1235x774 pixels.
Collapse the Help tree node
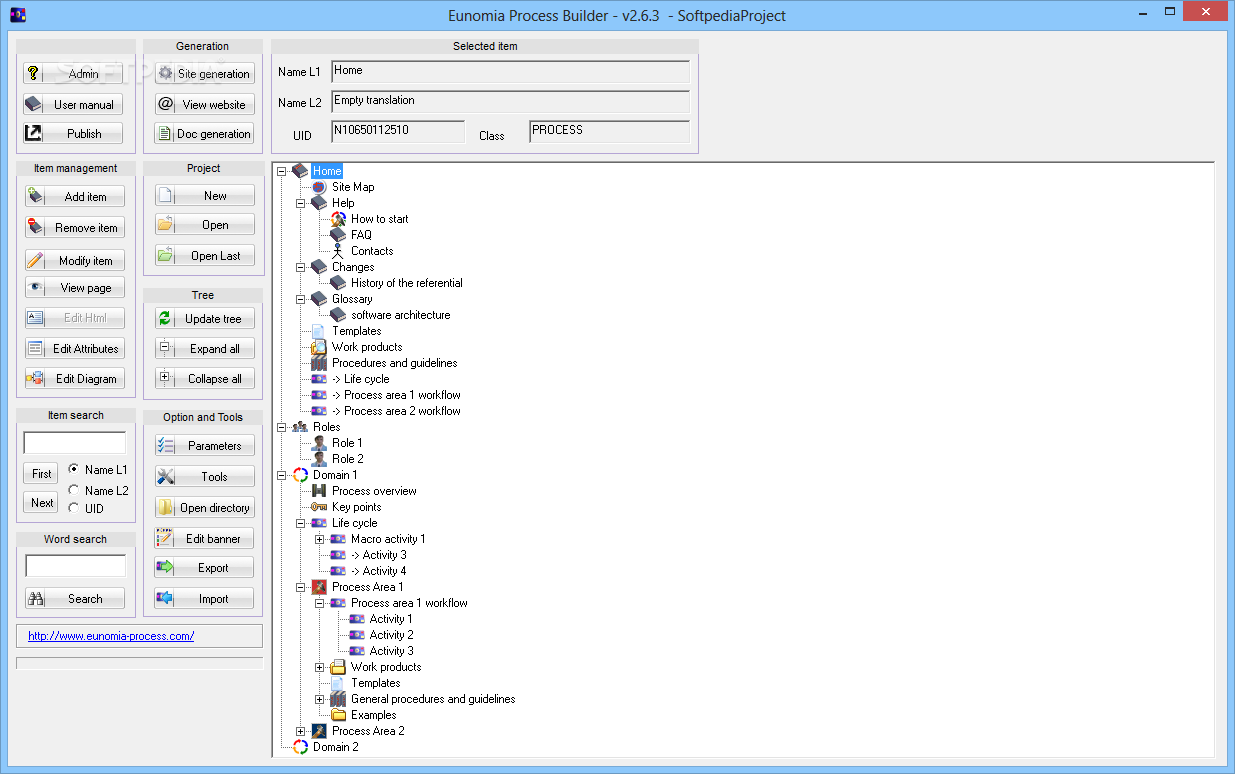[x=301, y=203]
